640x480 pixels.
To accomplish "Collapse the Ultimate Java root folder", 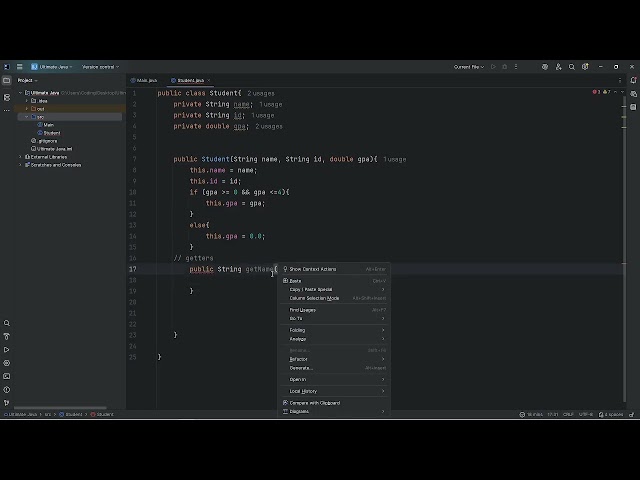I will click(20, 93).
